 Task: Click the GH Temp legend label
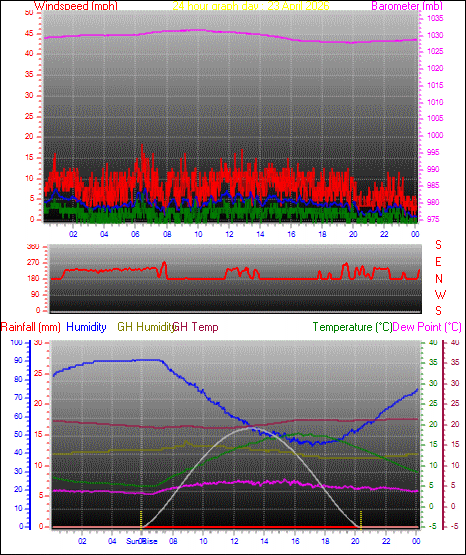tap(196, 327)
